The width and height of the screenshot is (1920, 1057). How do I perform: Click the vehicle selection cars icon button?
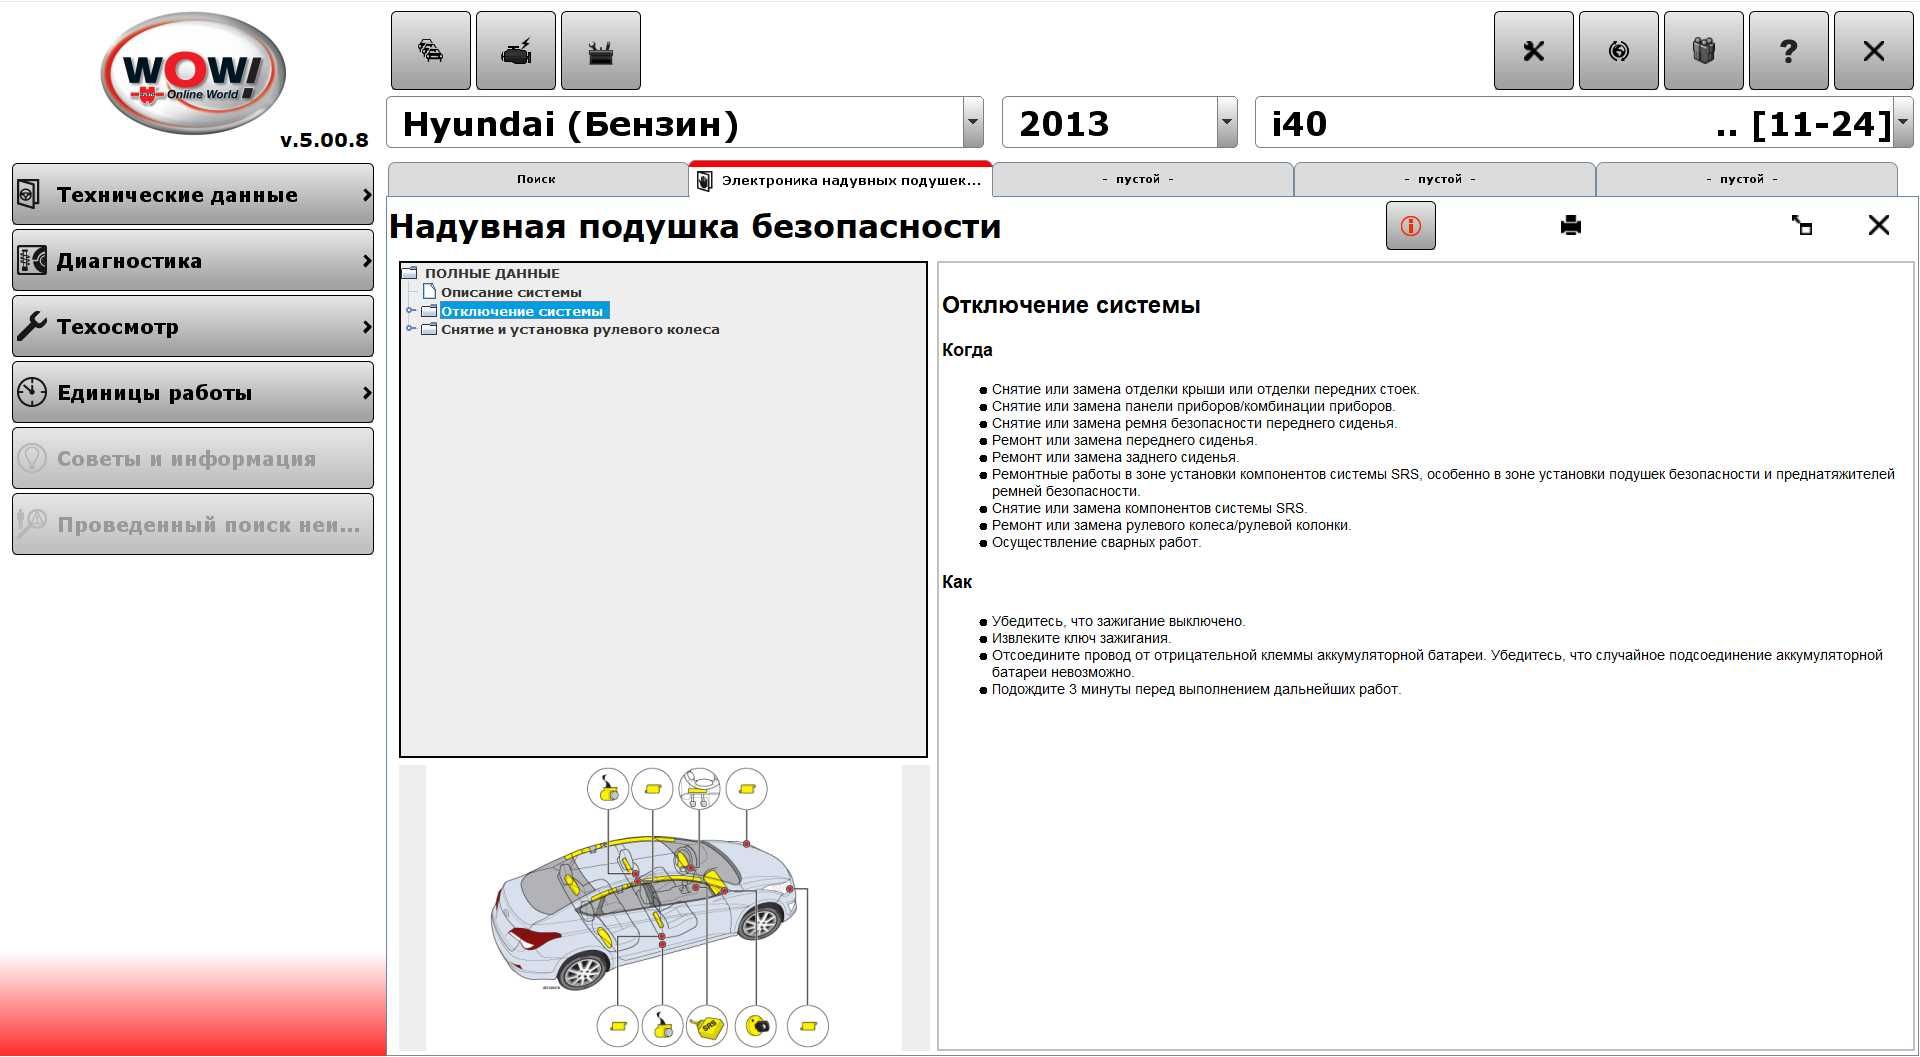click(x=431, y=51)
